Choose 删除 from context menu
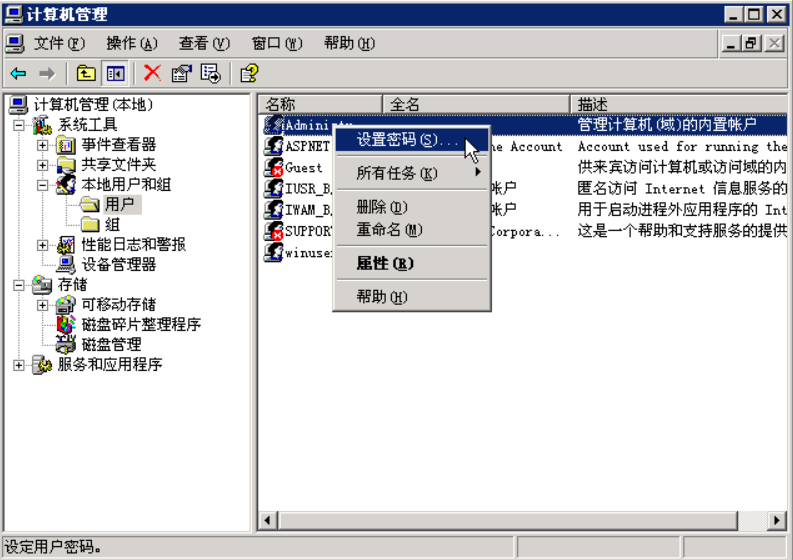 coord(412,207)
